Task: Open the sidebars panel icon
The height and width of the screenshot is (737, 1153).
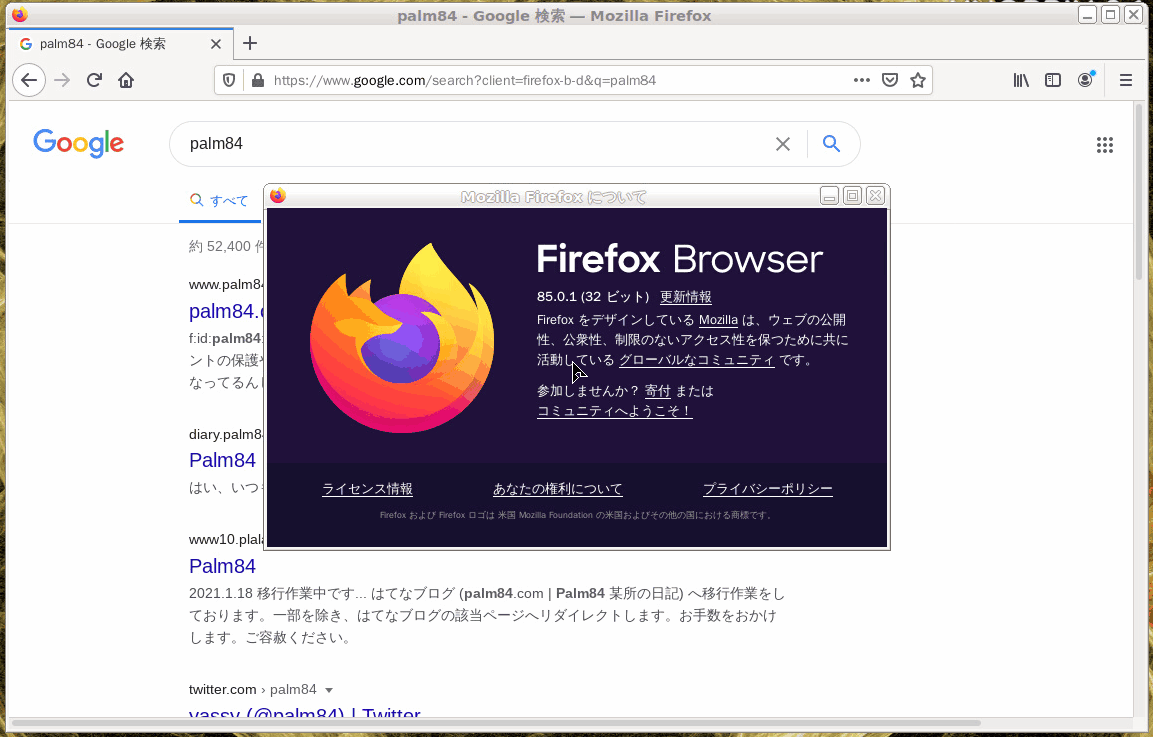Action: (x=1053, y=80)
